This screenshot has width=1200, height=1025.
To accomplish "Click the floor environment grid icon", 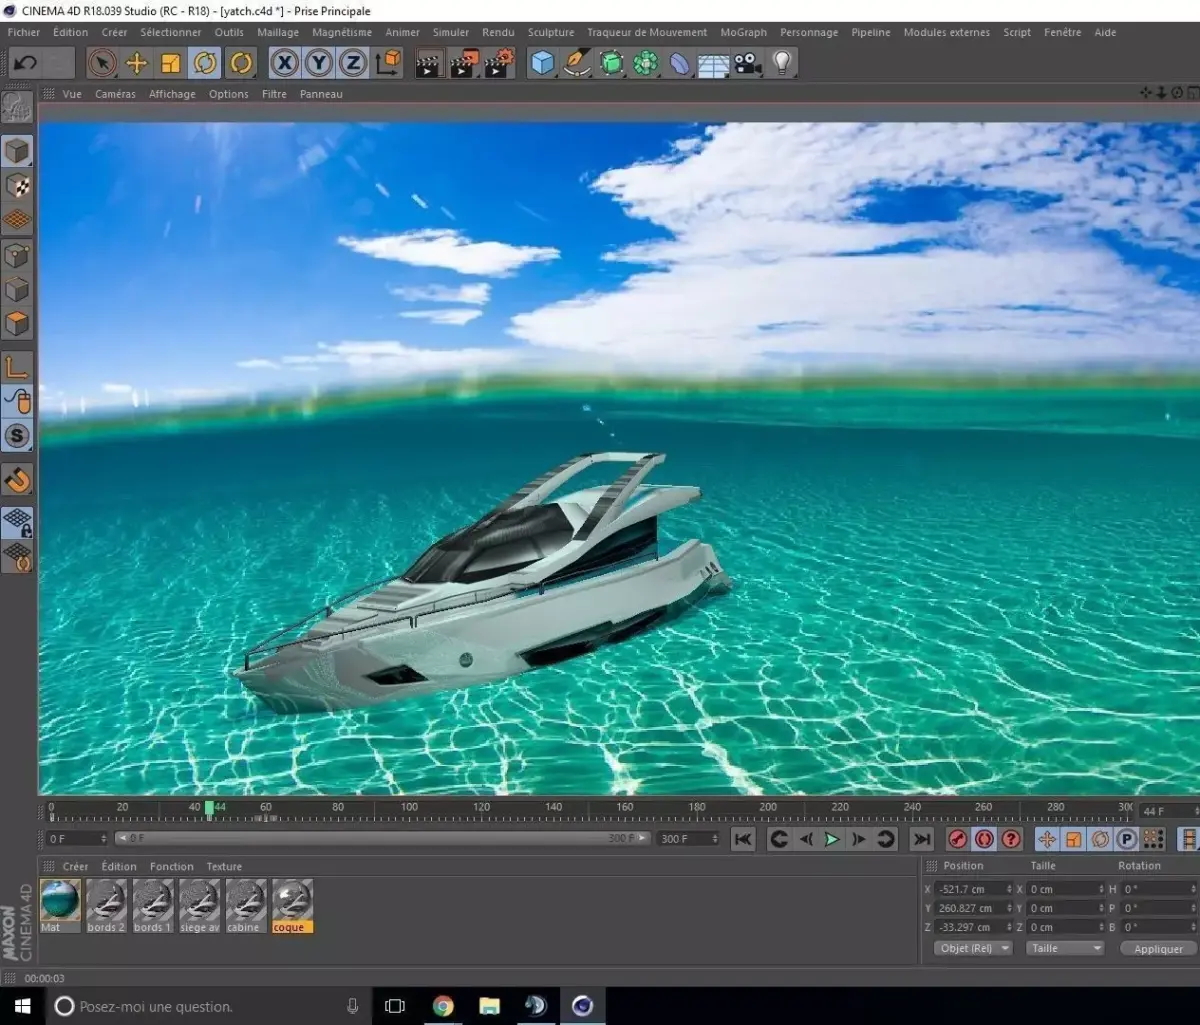I will (x=714, y=64).
